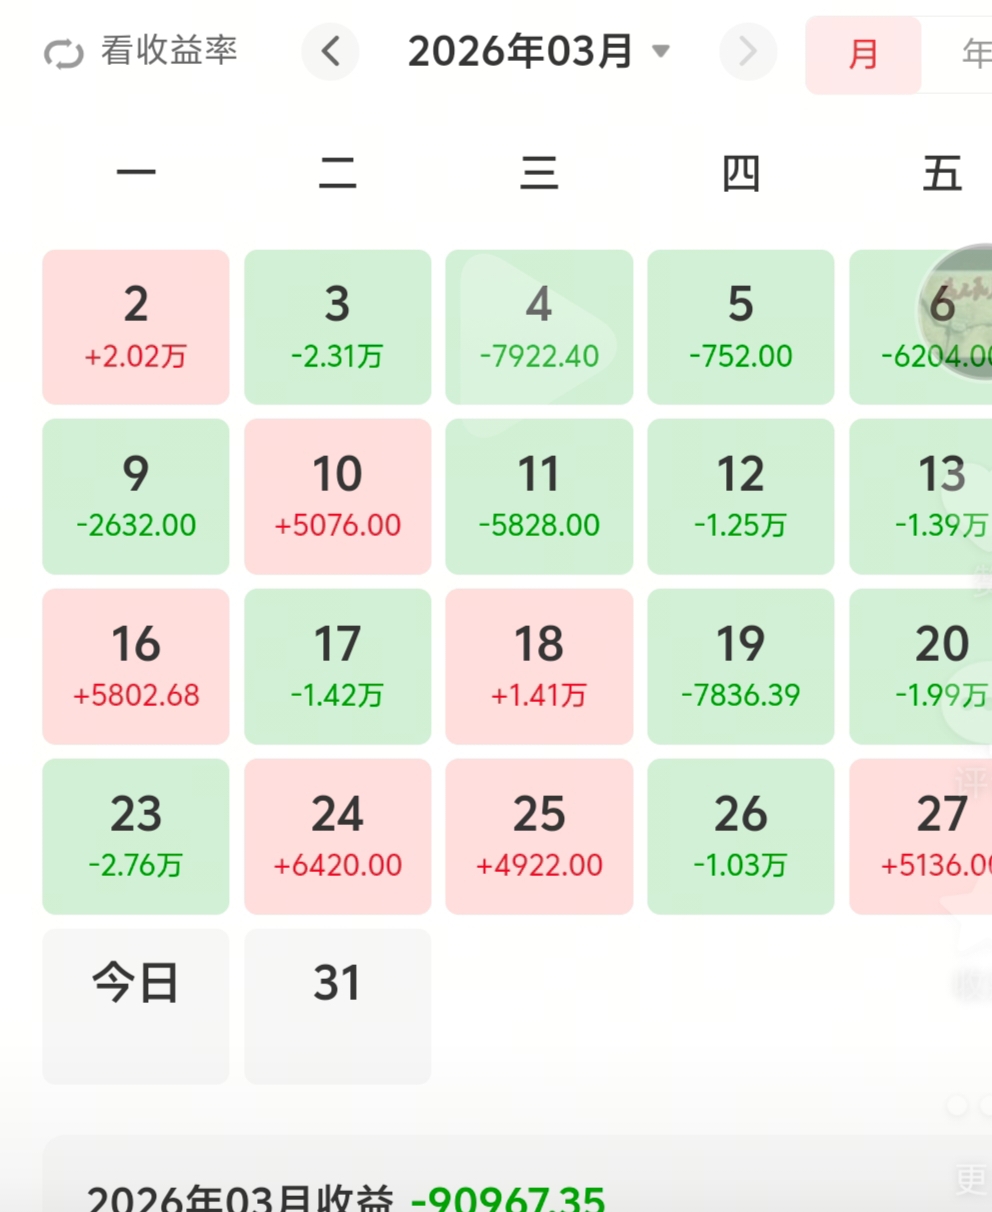The width and height of the screenshot is (992, 1212).
Task: Tap the 今日 today cell
Action: coord(136,1005)
